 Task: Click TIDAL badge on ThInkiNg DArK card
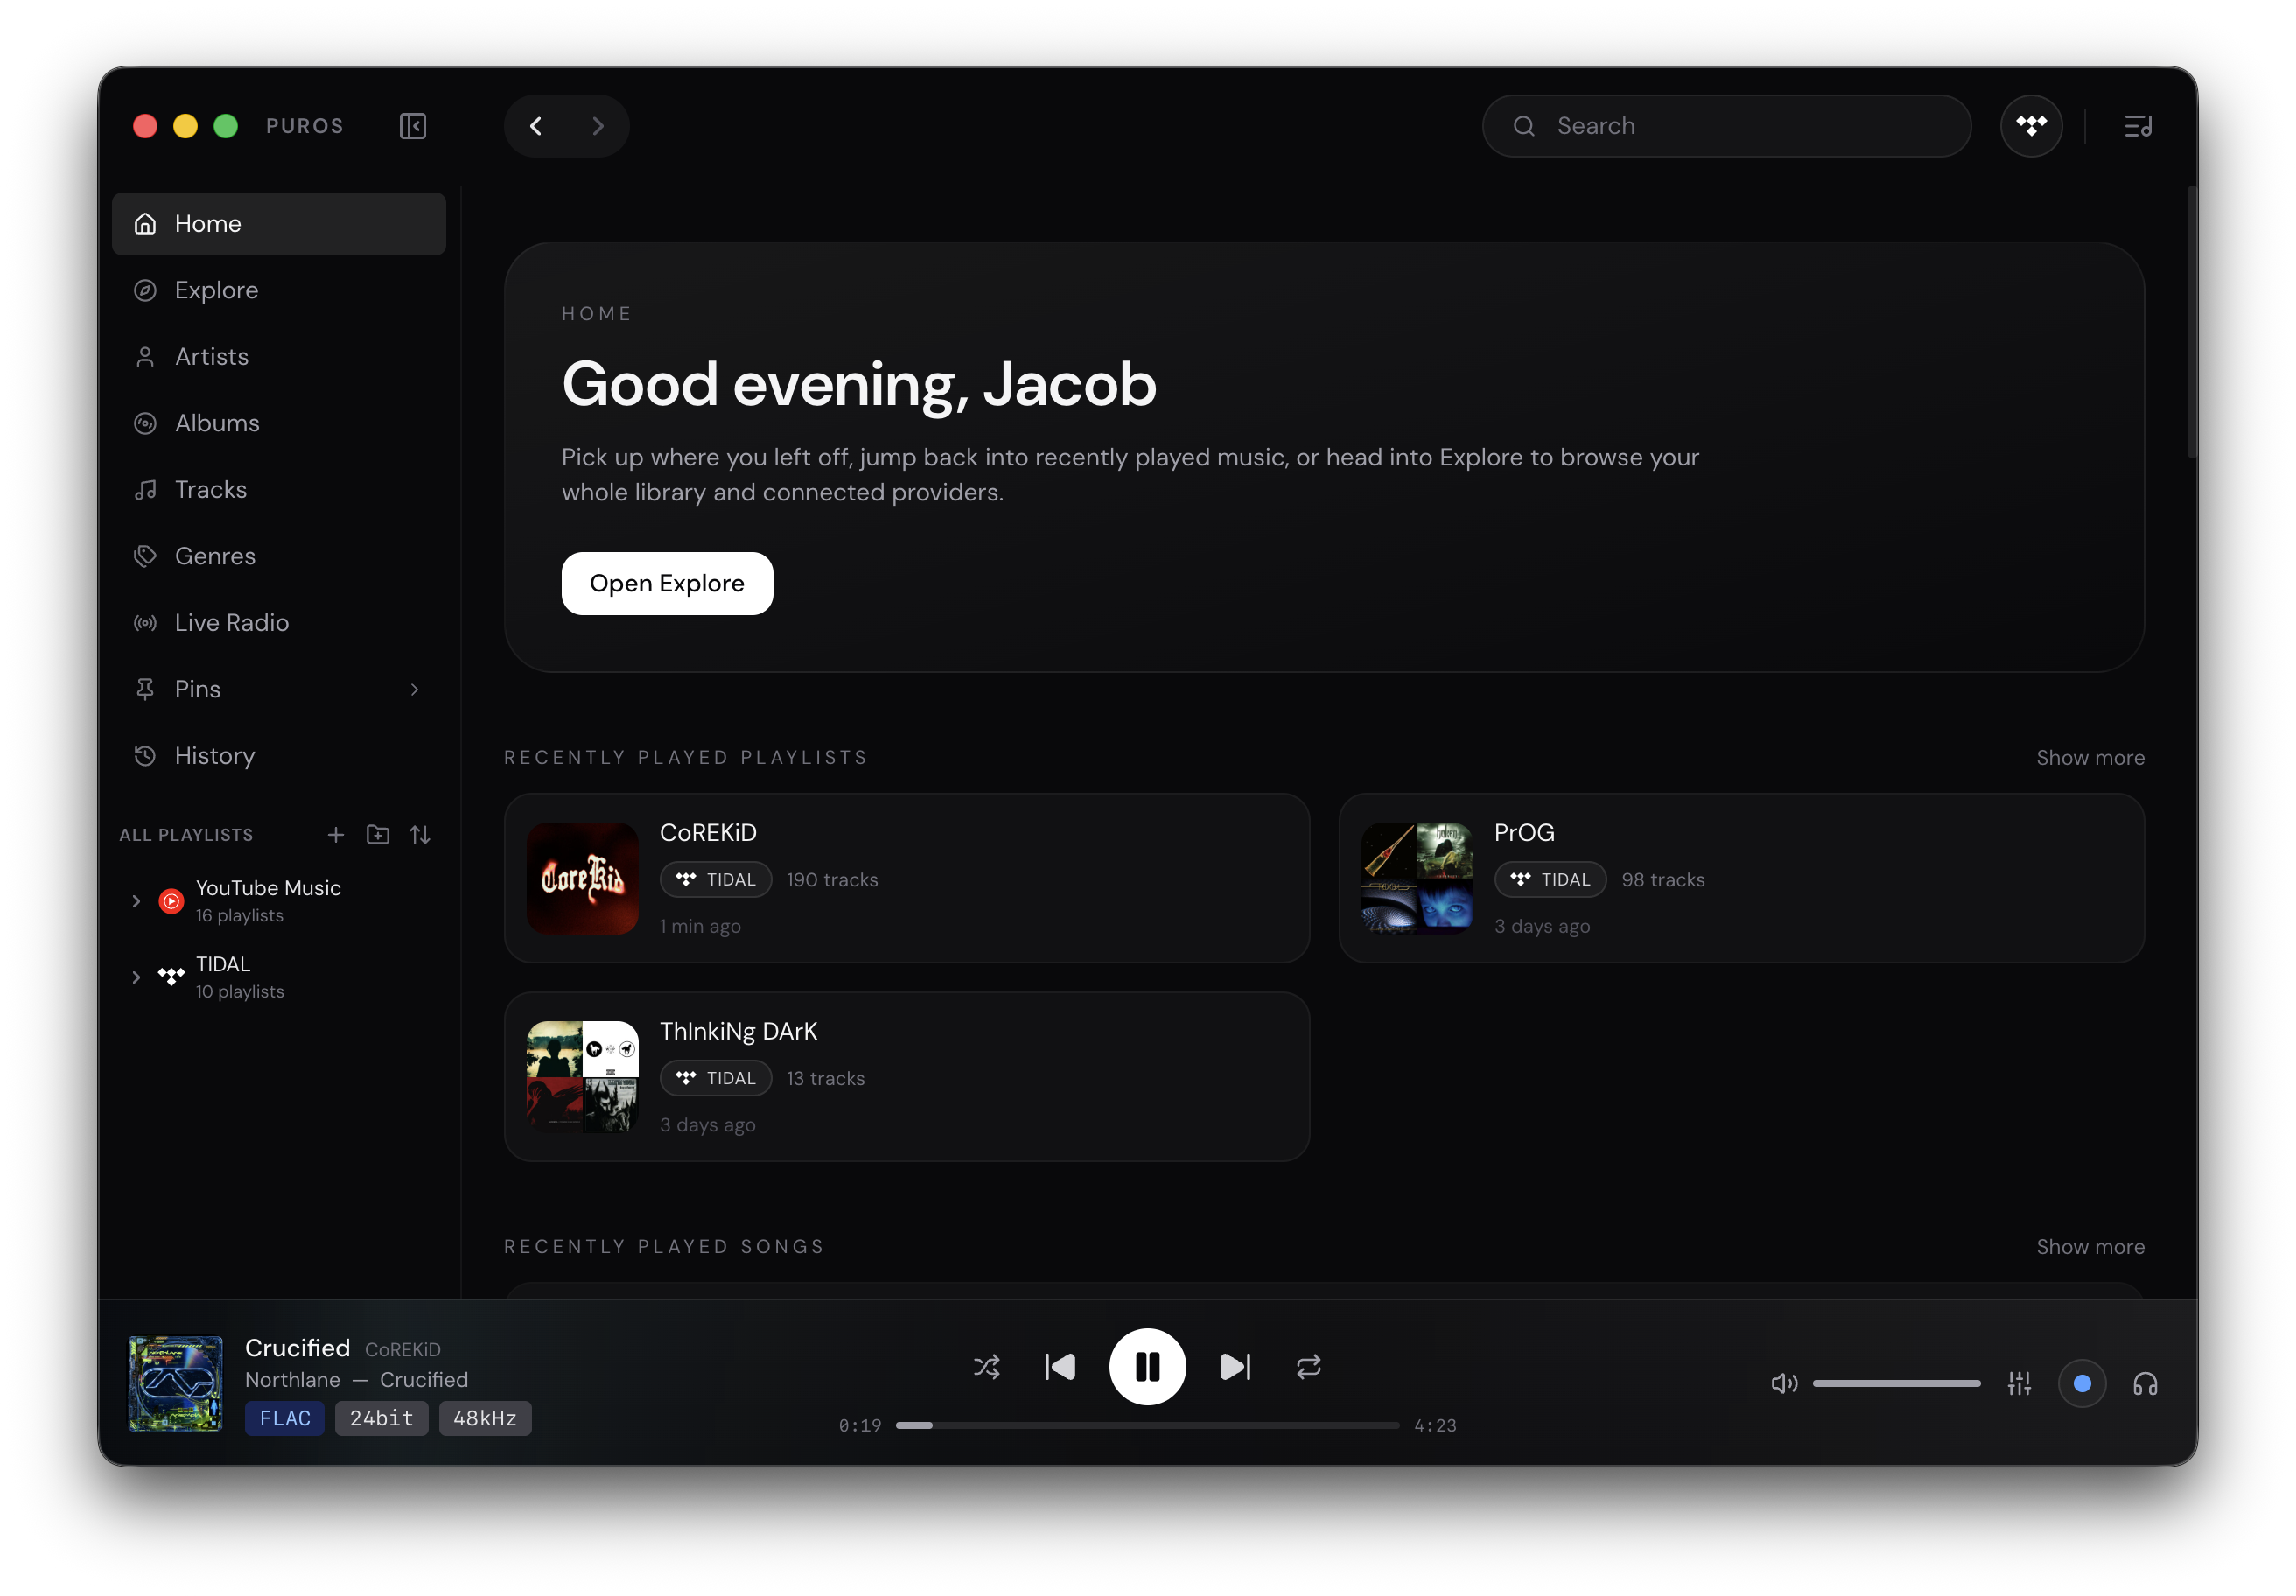coord(716,1078)
